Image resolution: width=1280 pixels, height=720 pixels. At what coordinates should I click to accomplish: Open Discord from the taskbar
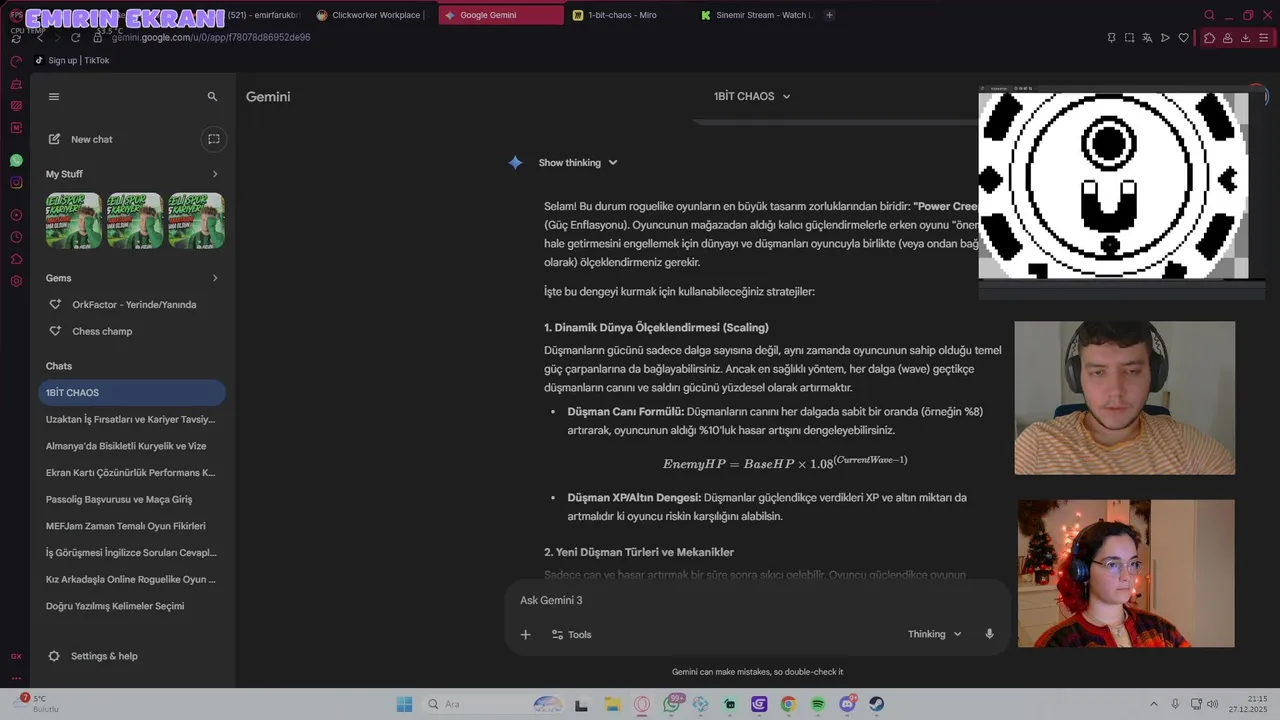pyautogui.click(x=848, y=704)
